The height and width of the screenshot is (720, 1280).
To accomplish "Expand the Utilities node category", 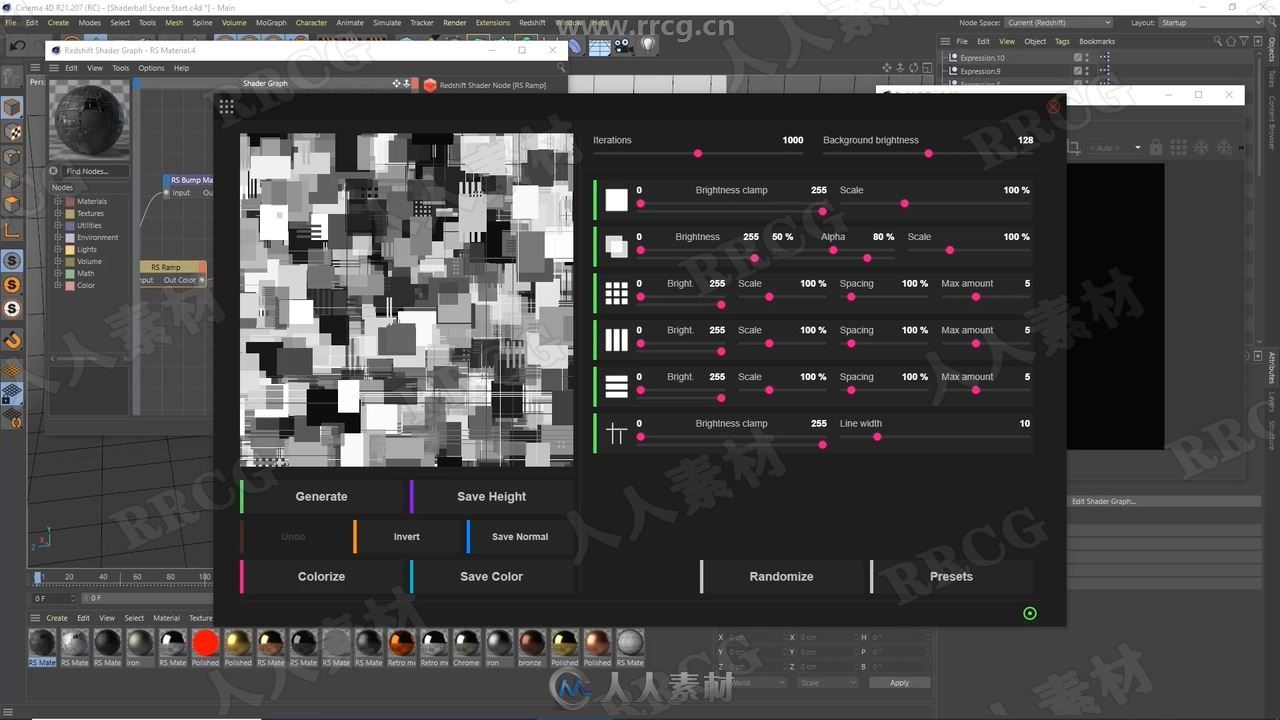I will pos(57,225).
